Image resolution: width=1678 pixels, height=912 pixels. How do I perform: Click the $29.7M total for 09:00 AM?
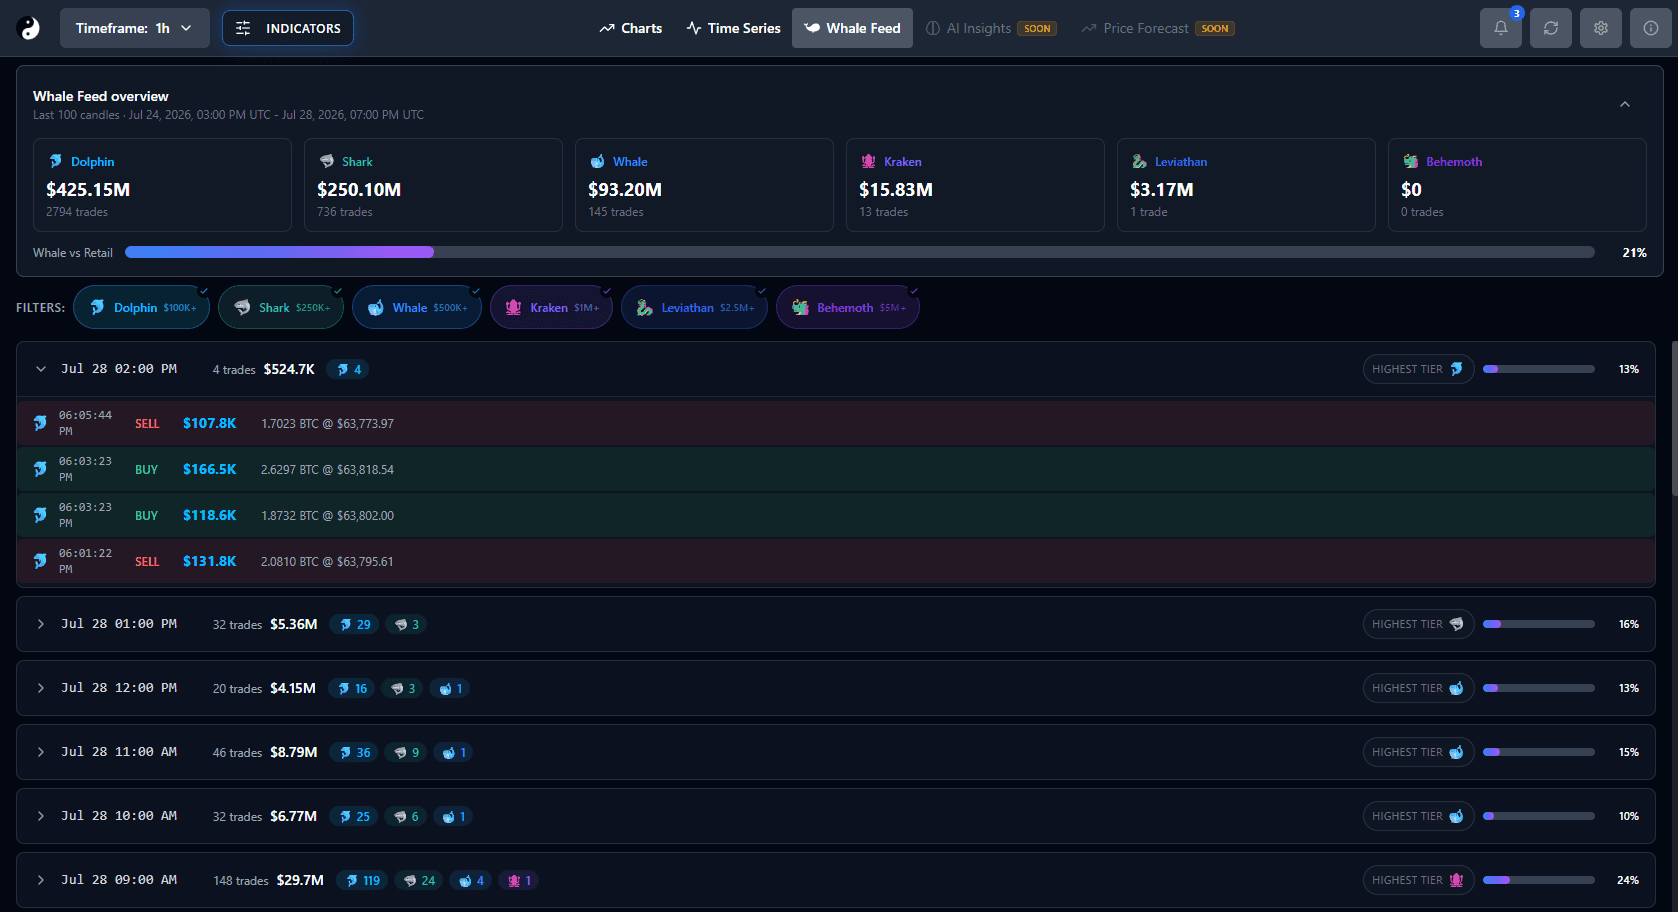[300, 880]
